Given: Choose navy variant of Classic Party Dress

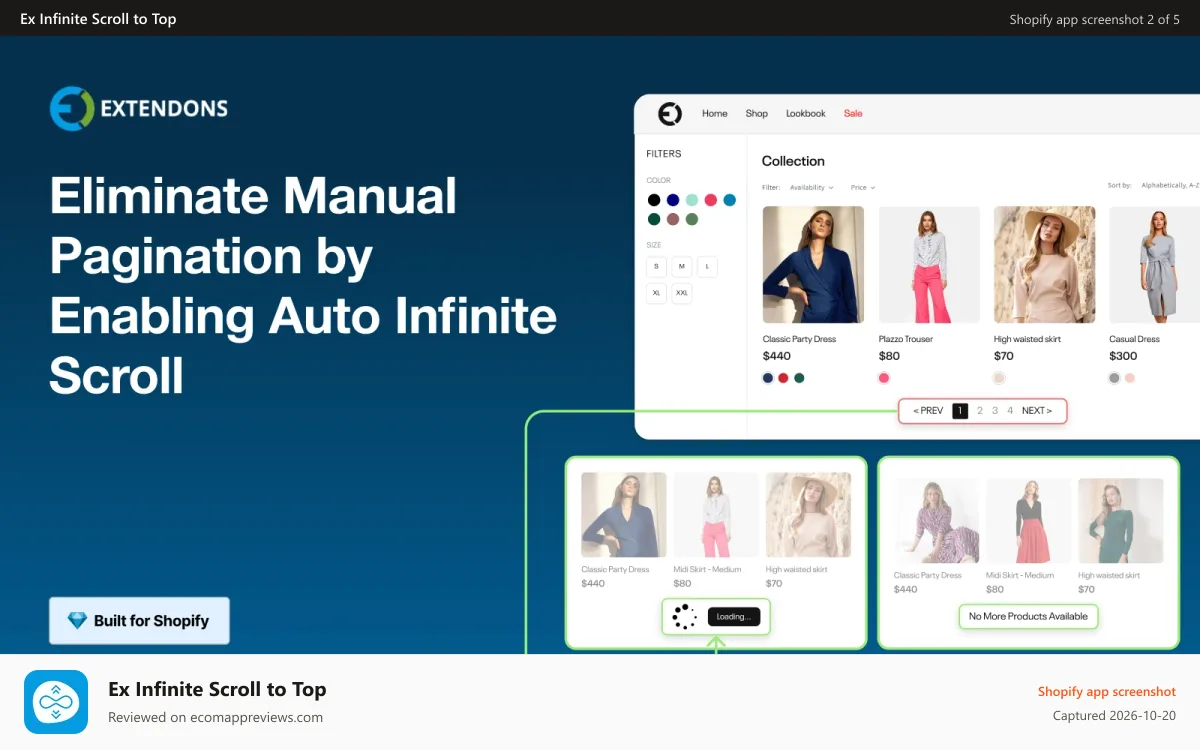Looking at the screenshot, I should pyautogui.click(x=768, y=378).
